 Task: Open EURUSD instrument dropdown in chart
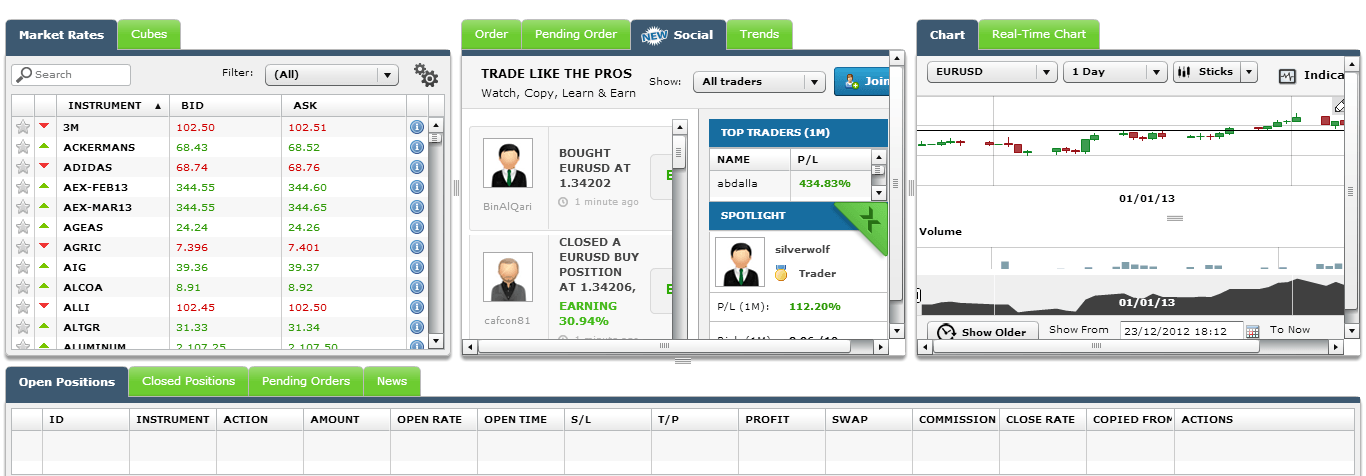tap(992, 72)
